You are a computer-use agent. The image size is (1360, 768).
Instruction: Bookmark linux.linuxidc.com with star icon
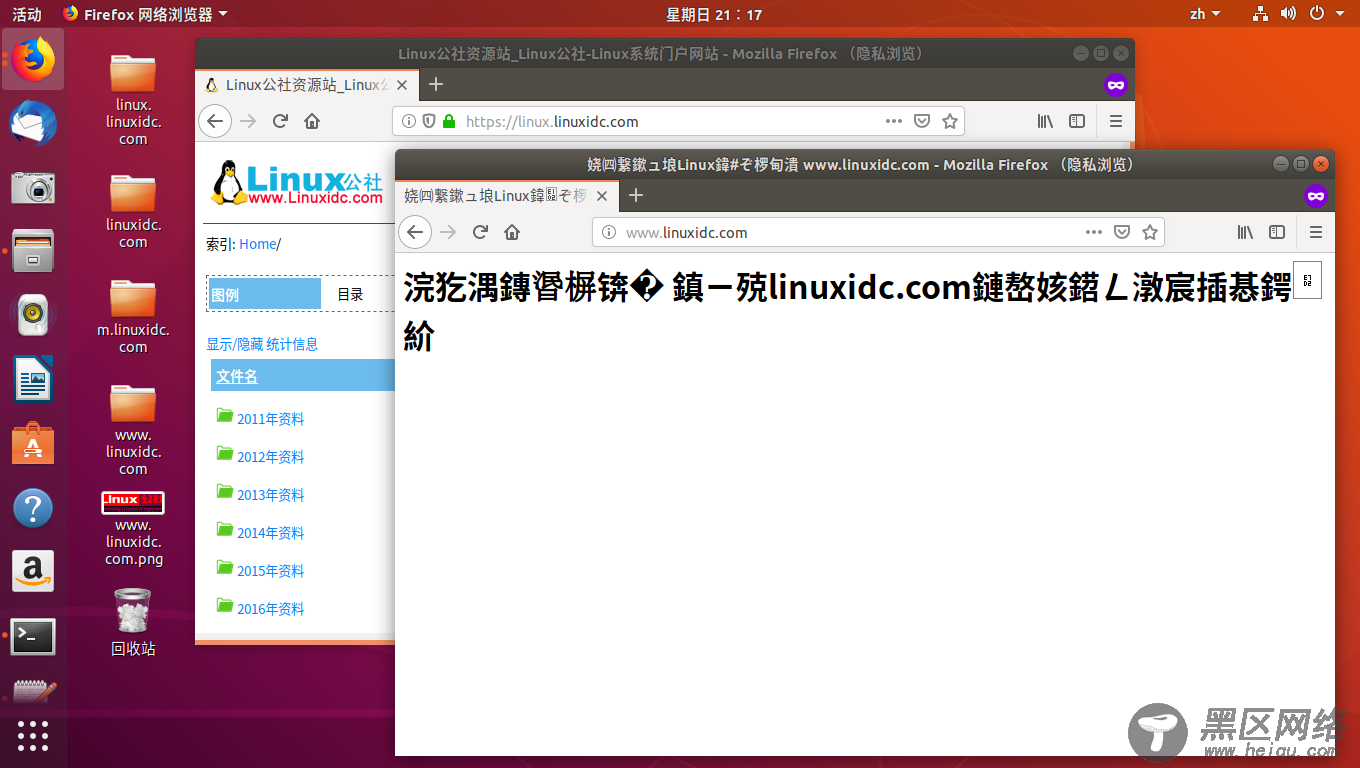pos(950,121)
